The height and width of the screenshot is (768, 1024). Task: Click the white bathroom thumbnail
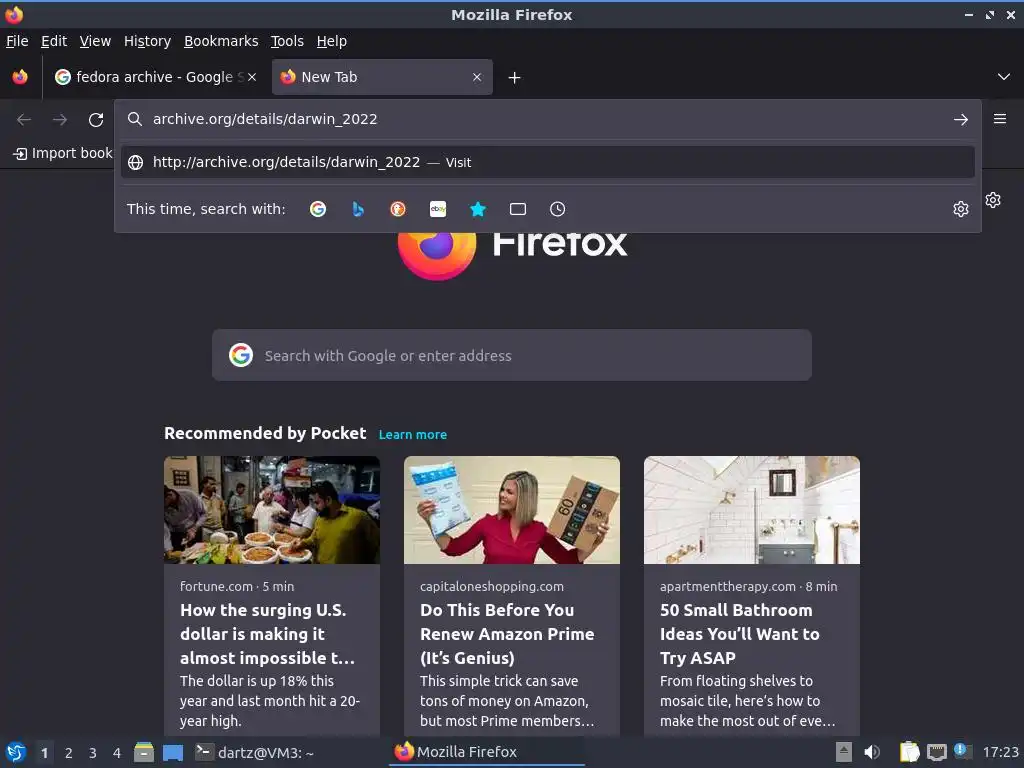pos(752,510)
